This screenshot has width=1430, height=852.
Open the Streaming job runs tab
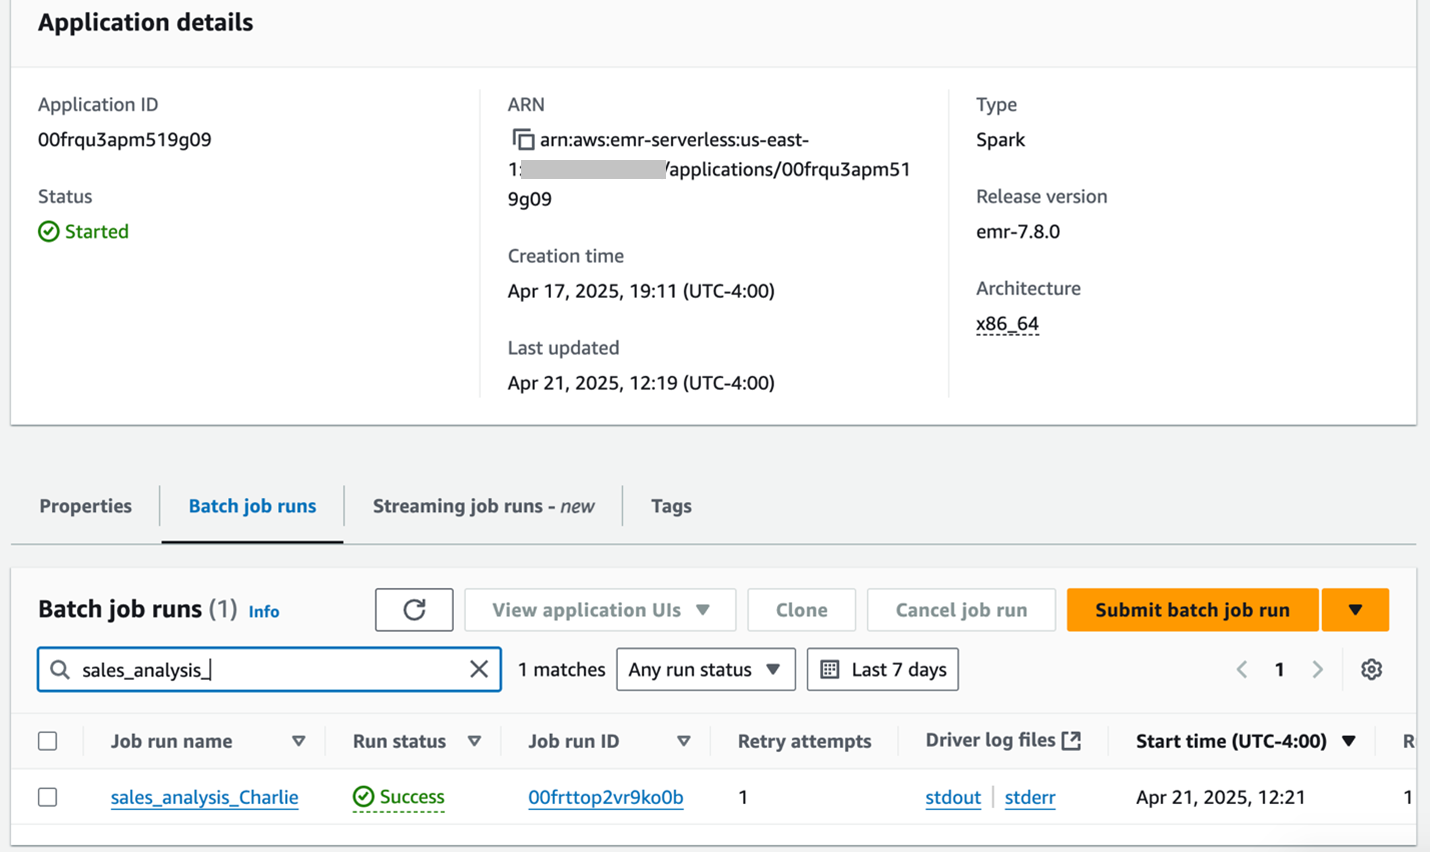[483, 506]
